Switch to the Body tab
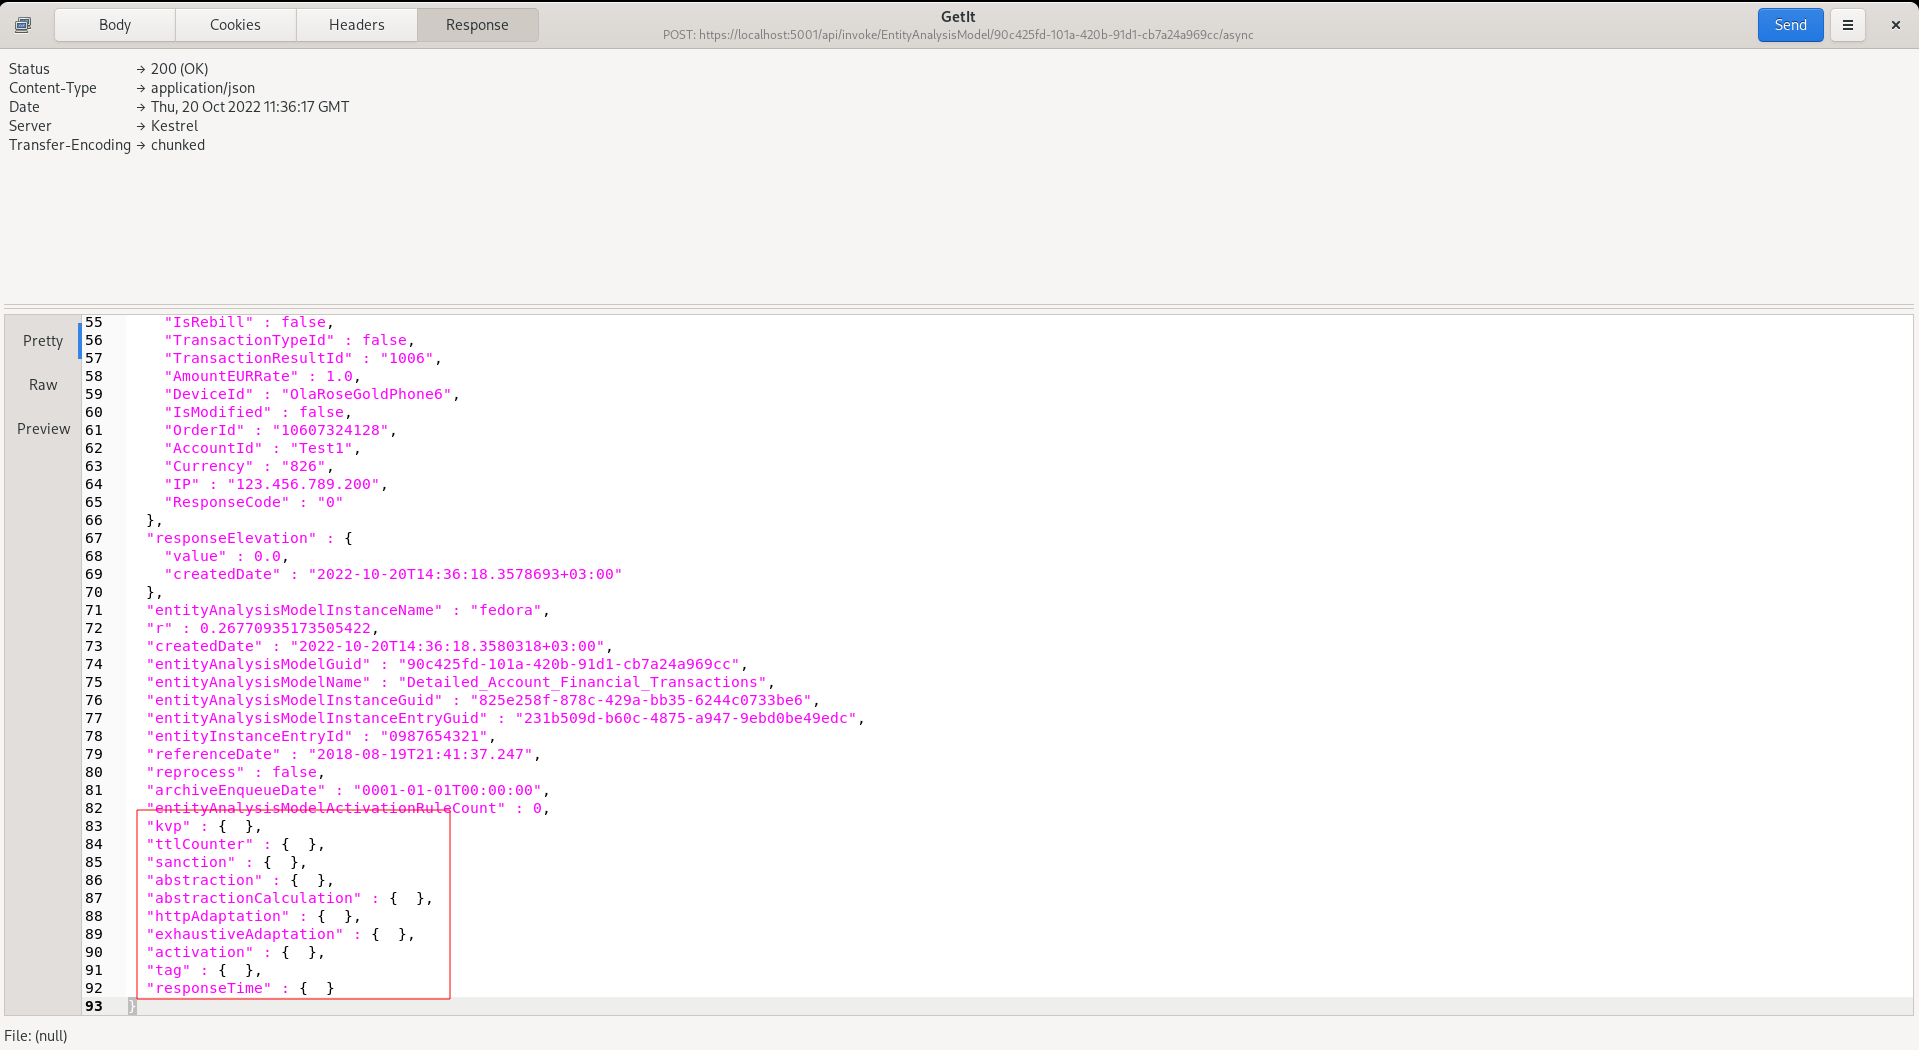 tap(115, 25)
